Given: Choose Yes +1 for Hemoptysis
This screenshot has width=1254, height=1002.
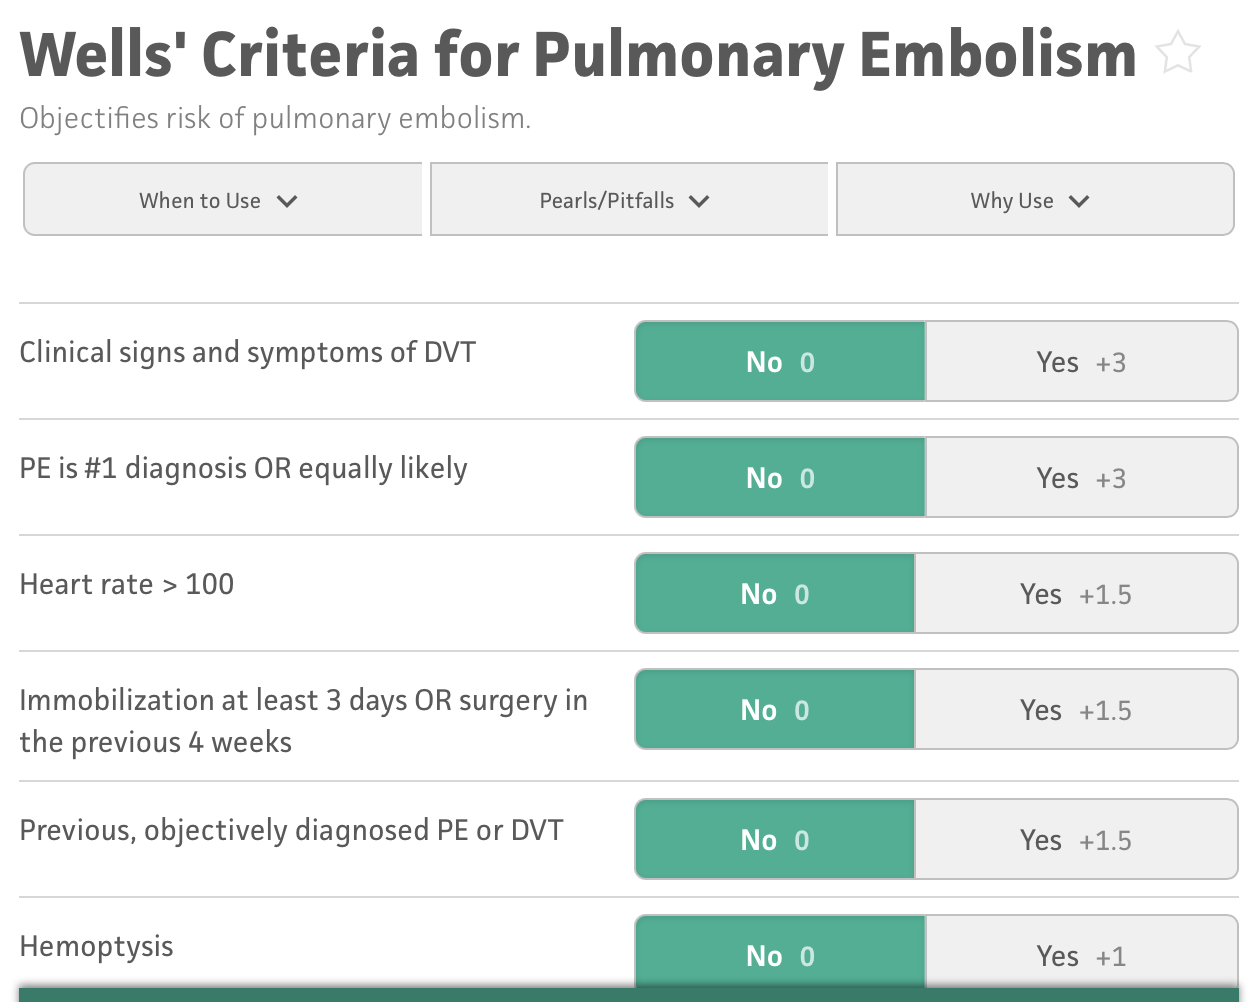Looking at the screenshot, I should tap(1081, 954).
